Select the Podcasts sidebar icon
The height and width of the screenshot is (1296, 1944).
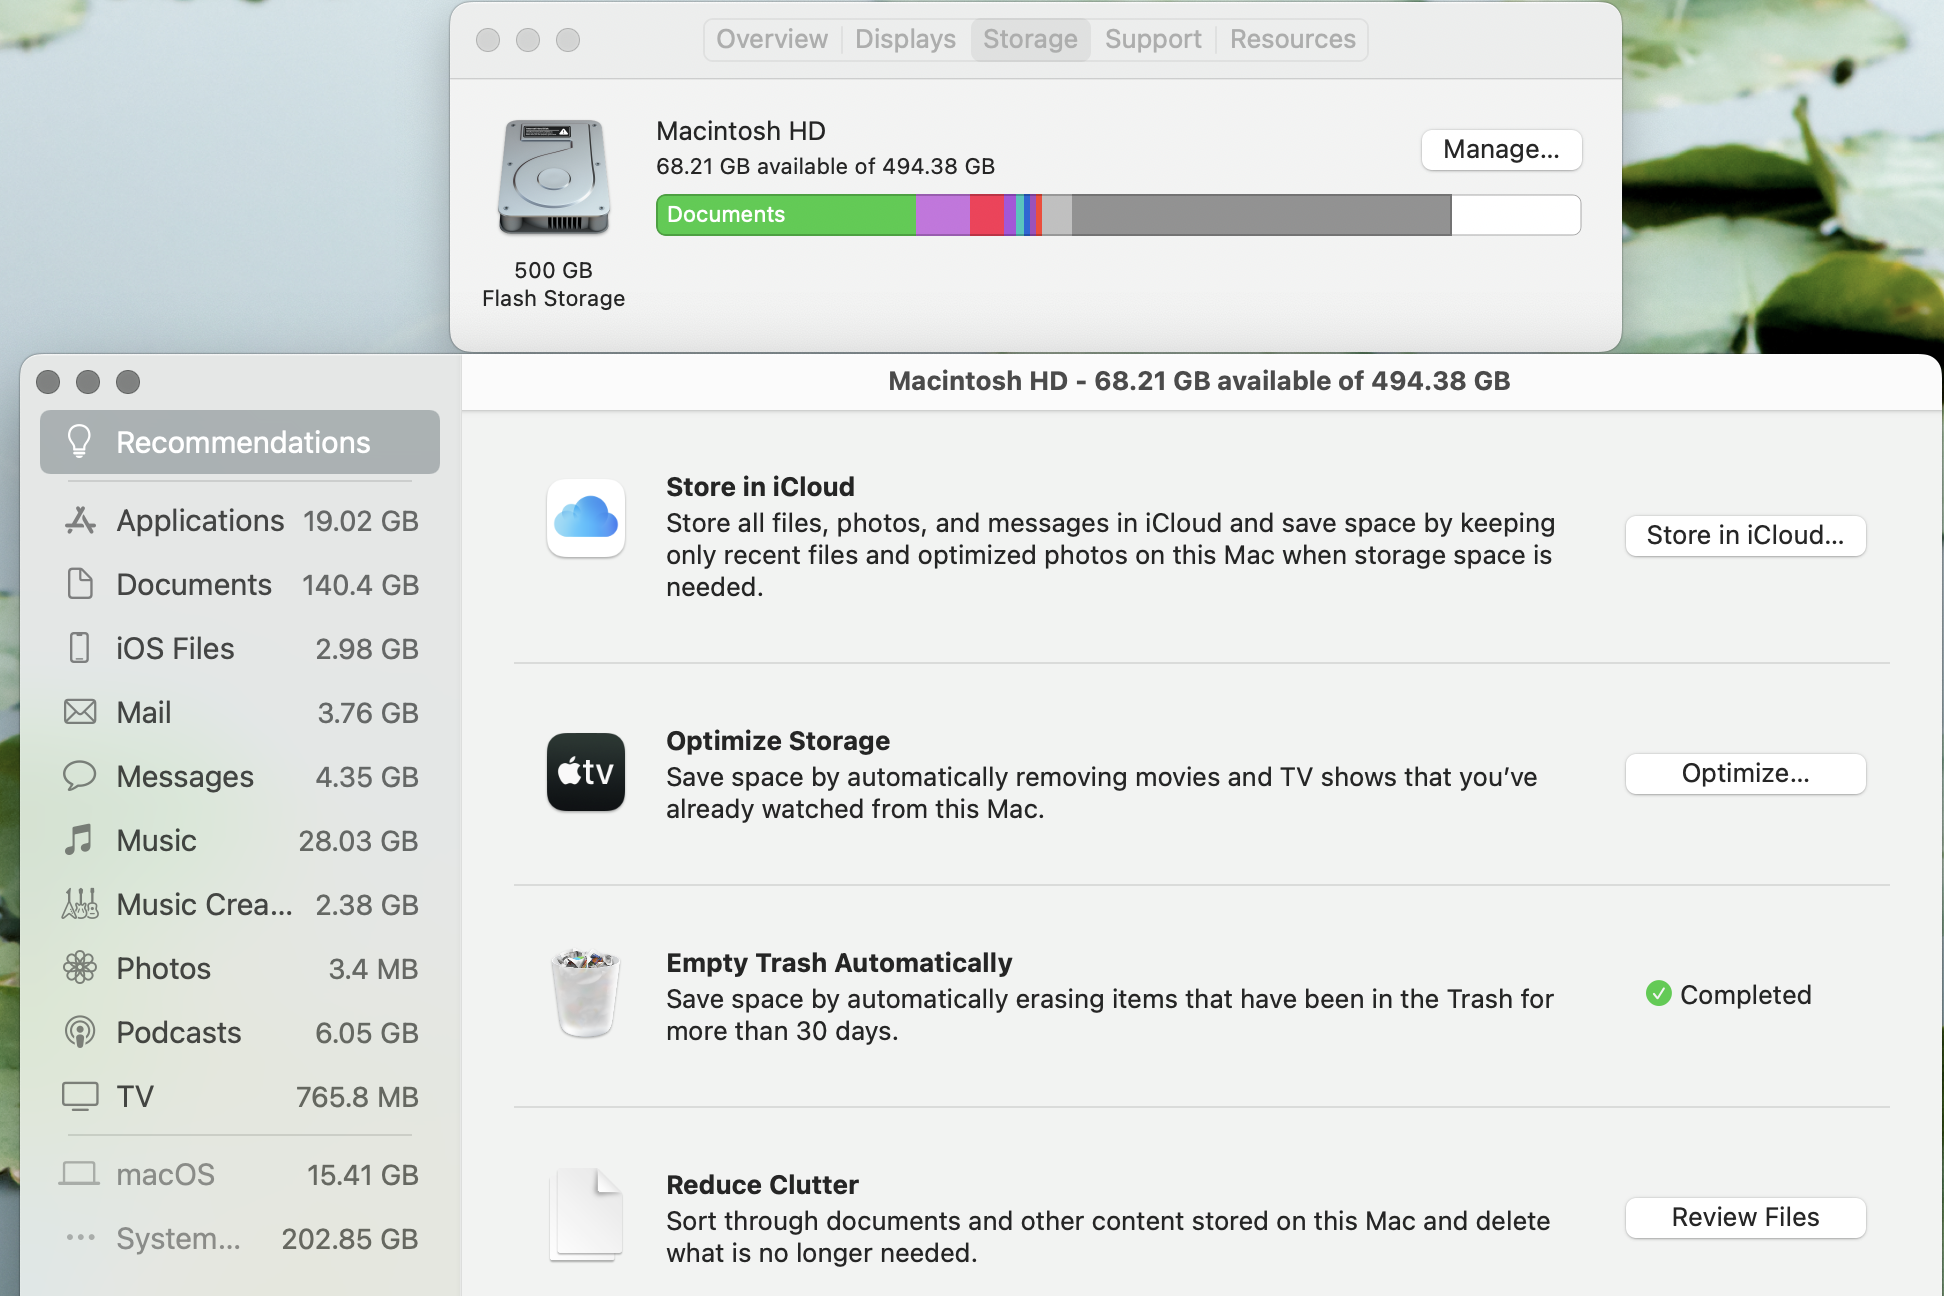80,1032
